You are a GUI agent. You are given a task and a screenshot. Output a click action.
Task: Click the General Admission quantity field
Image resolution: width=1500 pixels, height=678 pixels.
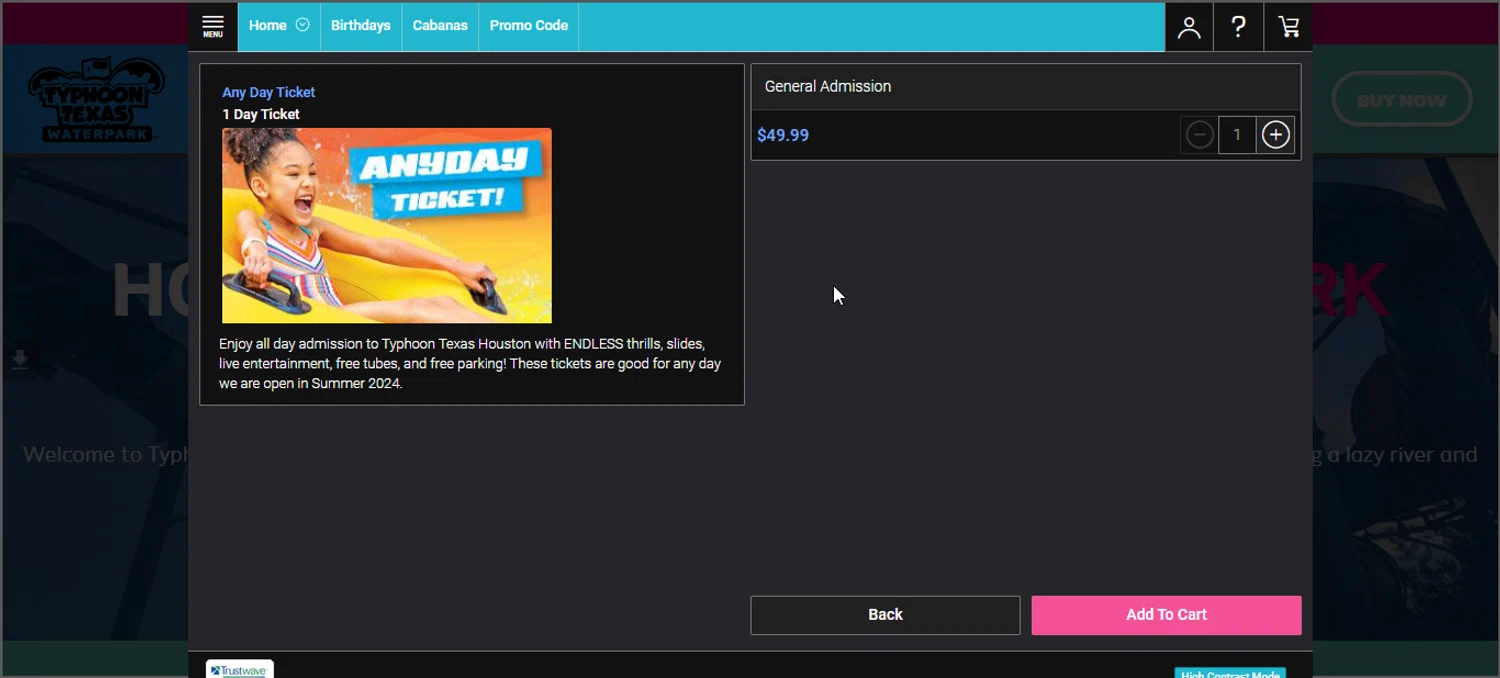1237,135
